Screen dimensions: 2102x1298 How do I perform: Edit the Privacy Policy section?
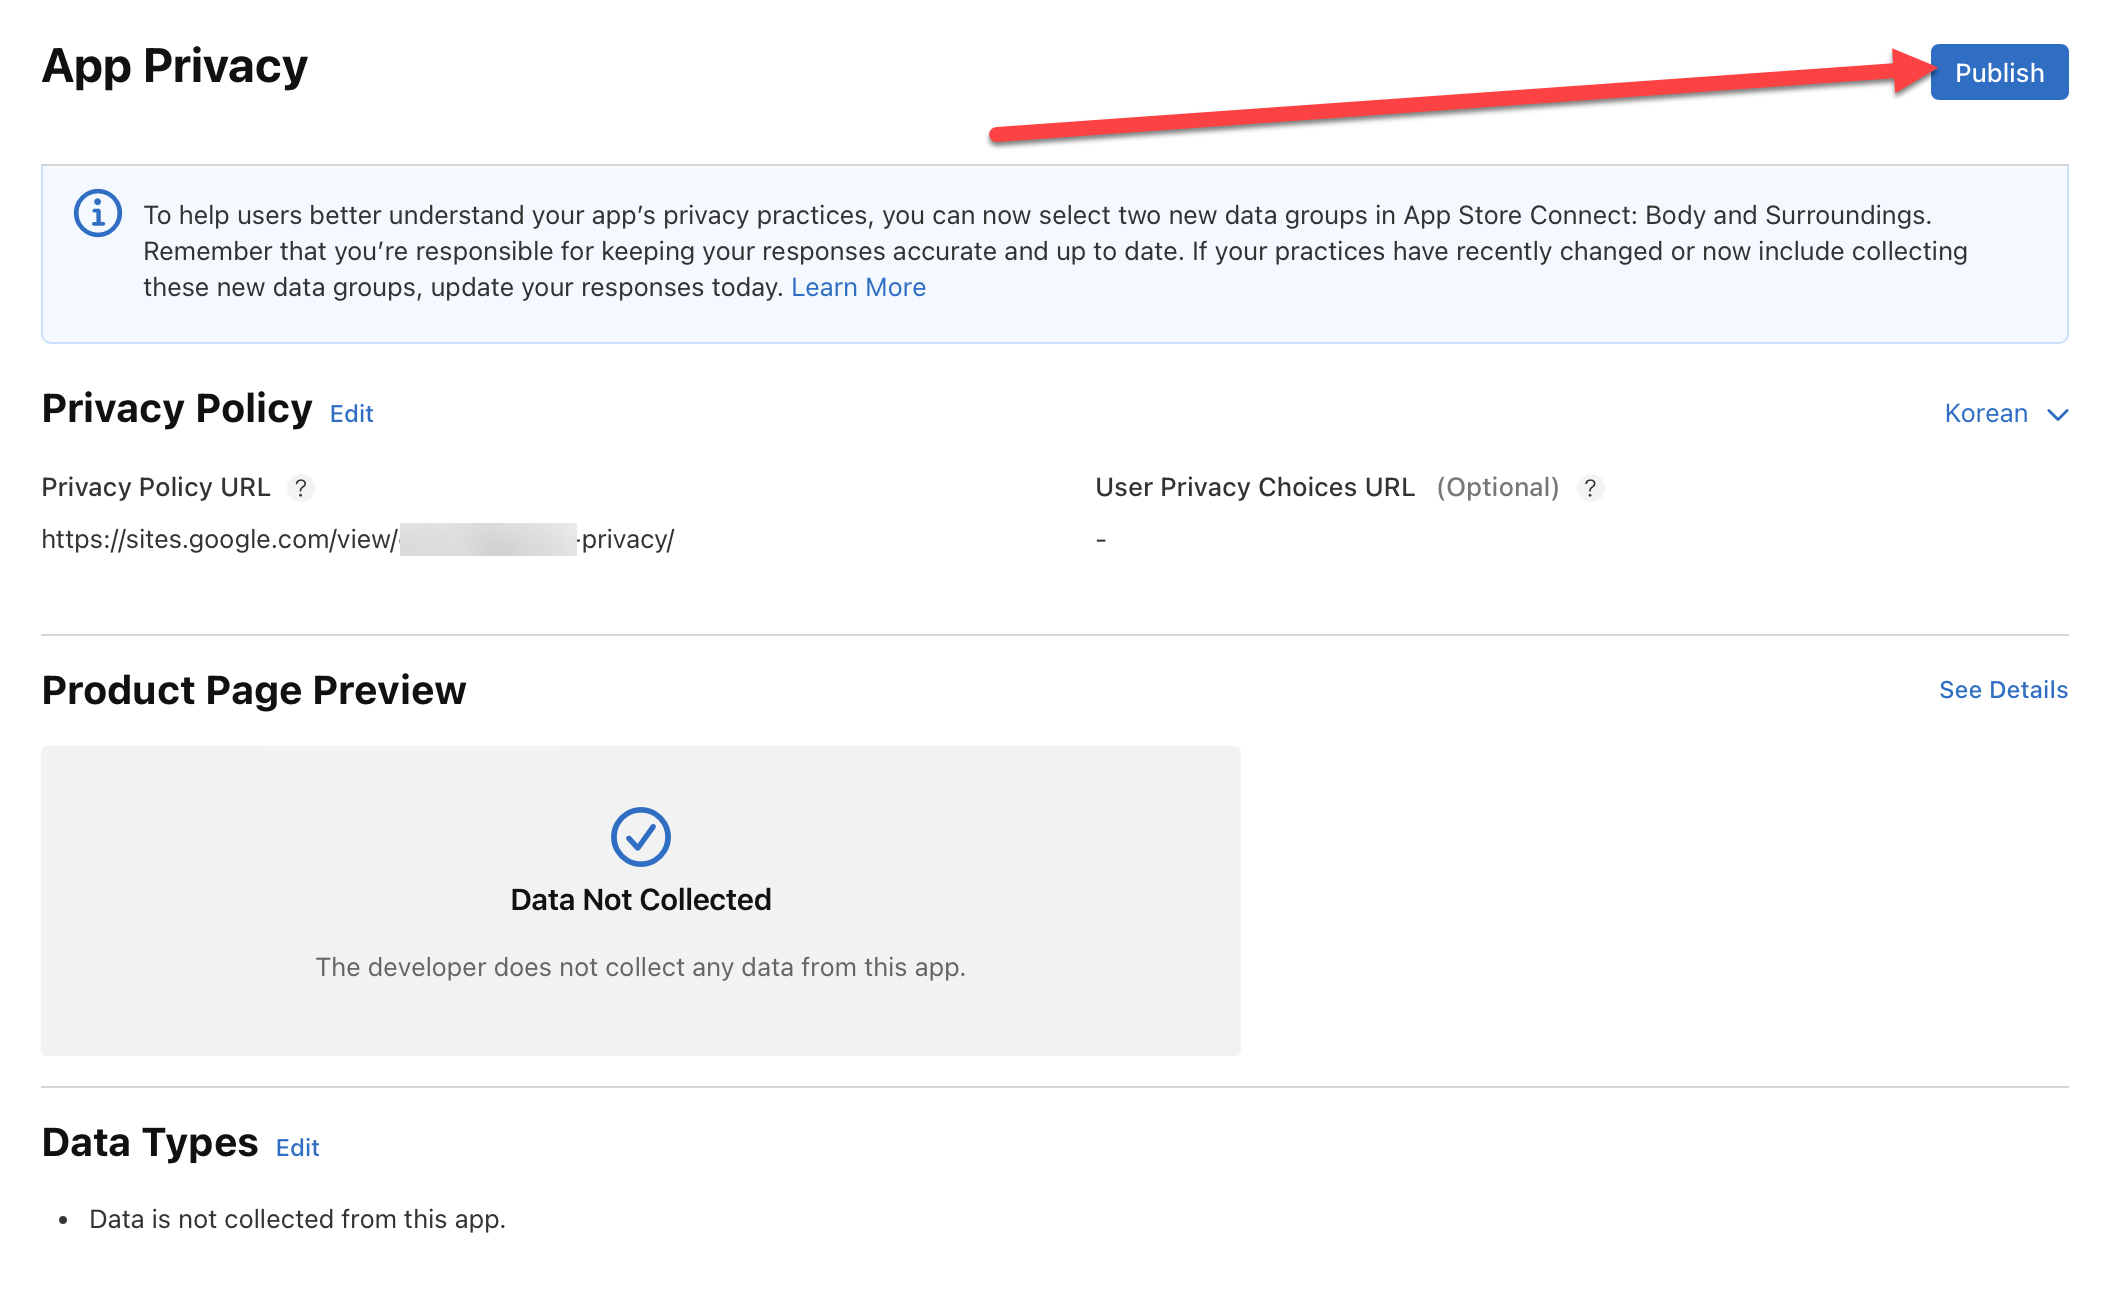pos(351,414)
